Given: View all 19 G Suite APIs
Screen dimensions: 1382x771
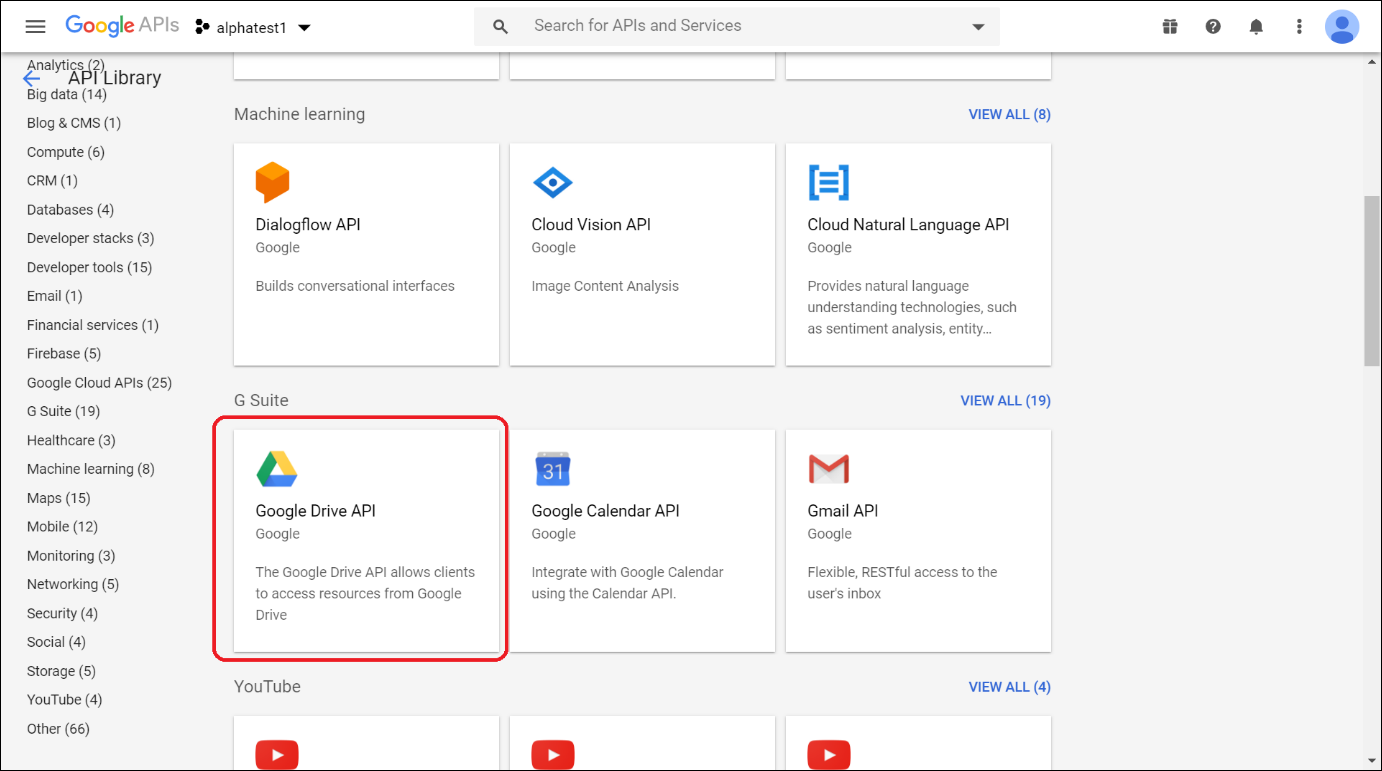Looking at the screenshot, I should (x=1005, y=401).
